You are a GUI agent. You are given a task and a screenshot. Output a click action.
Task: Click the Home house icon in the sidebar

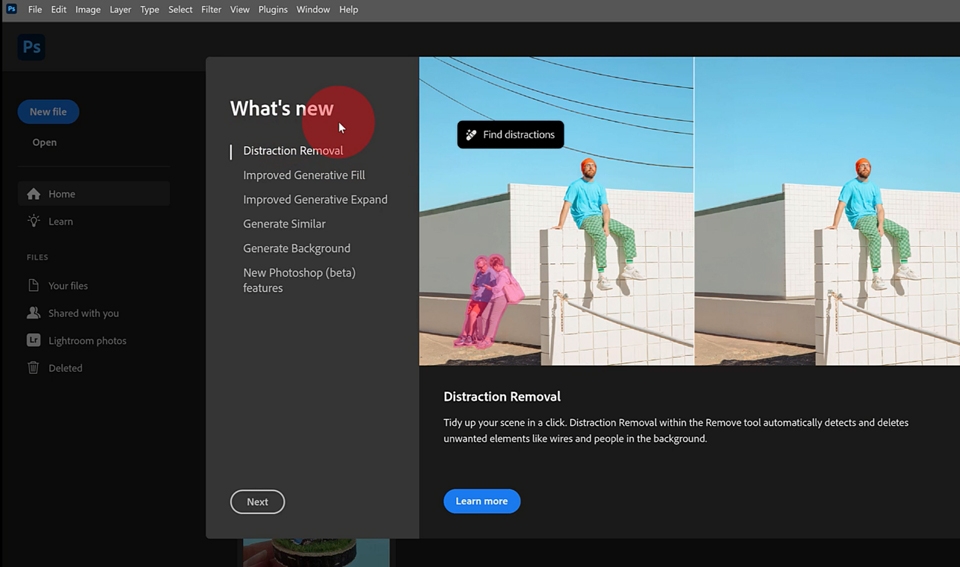(x=34, y=194)
